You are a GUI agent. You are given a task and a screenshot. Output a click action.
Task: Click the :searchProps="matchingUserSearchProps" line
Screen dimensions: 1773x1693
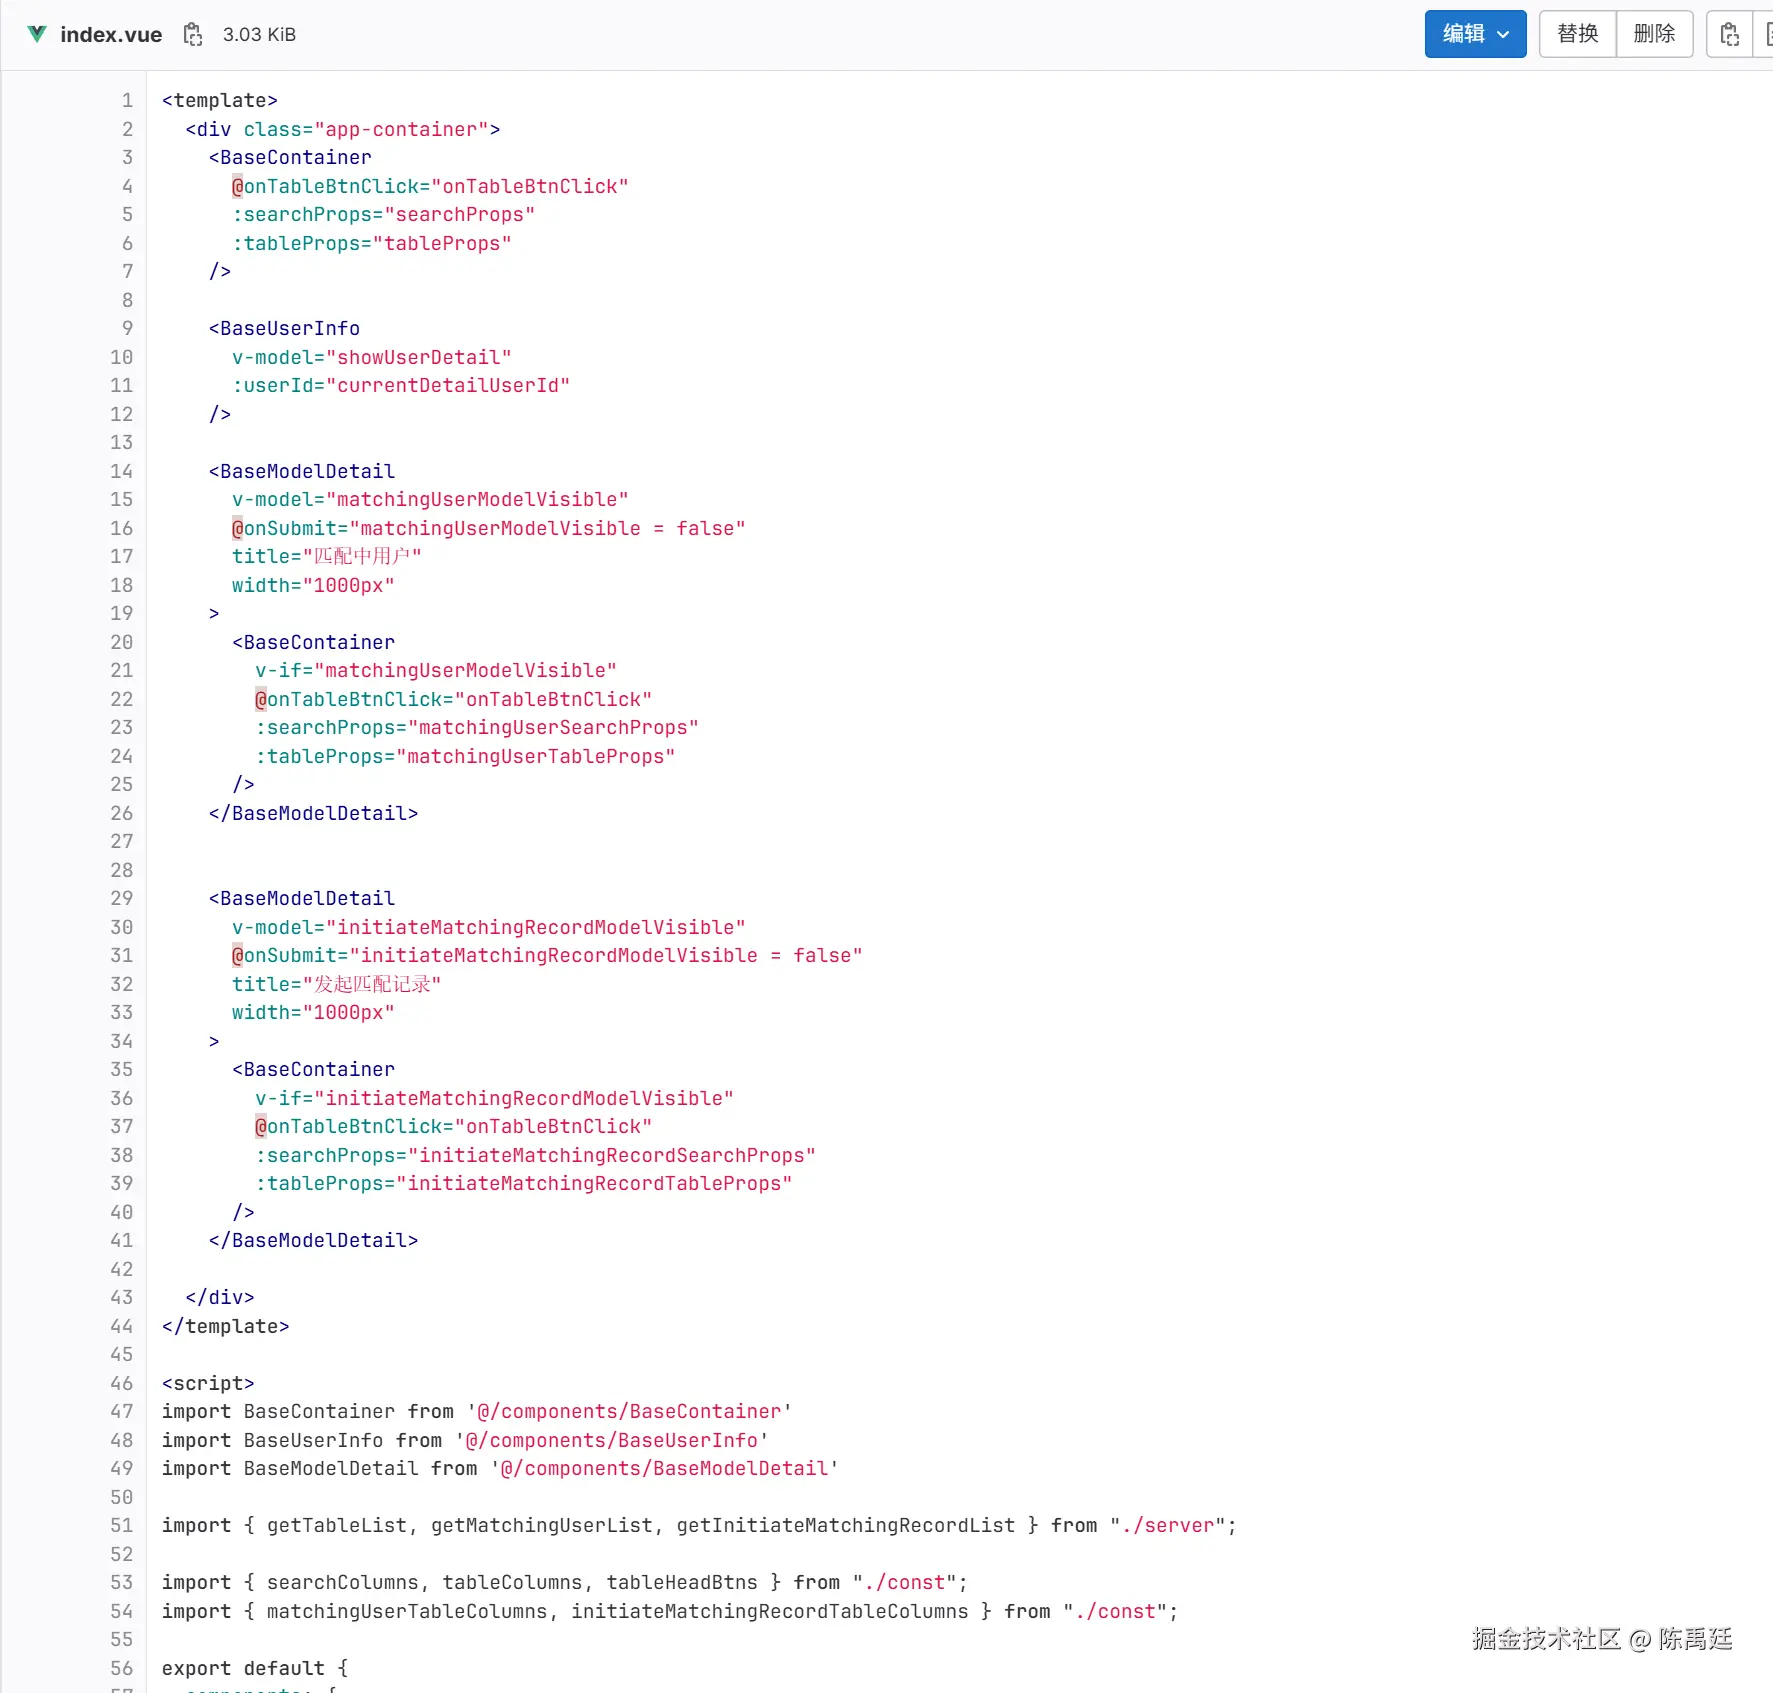tap(476, 728)
